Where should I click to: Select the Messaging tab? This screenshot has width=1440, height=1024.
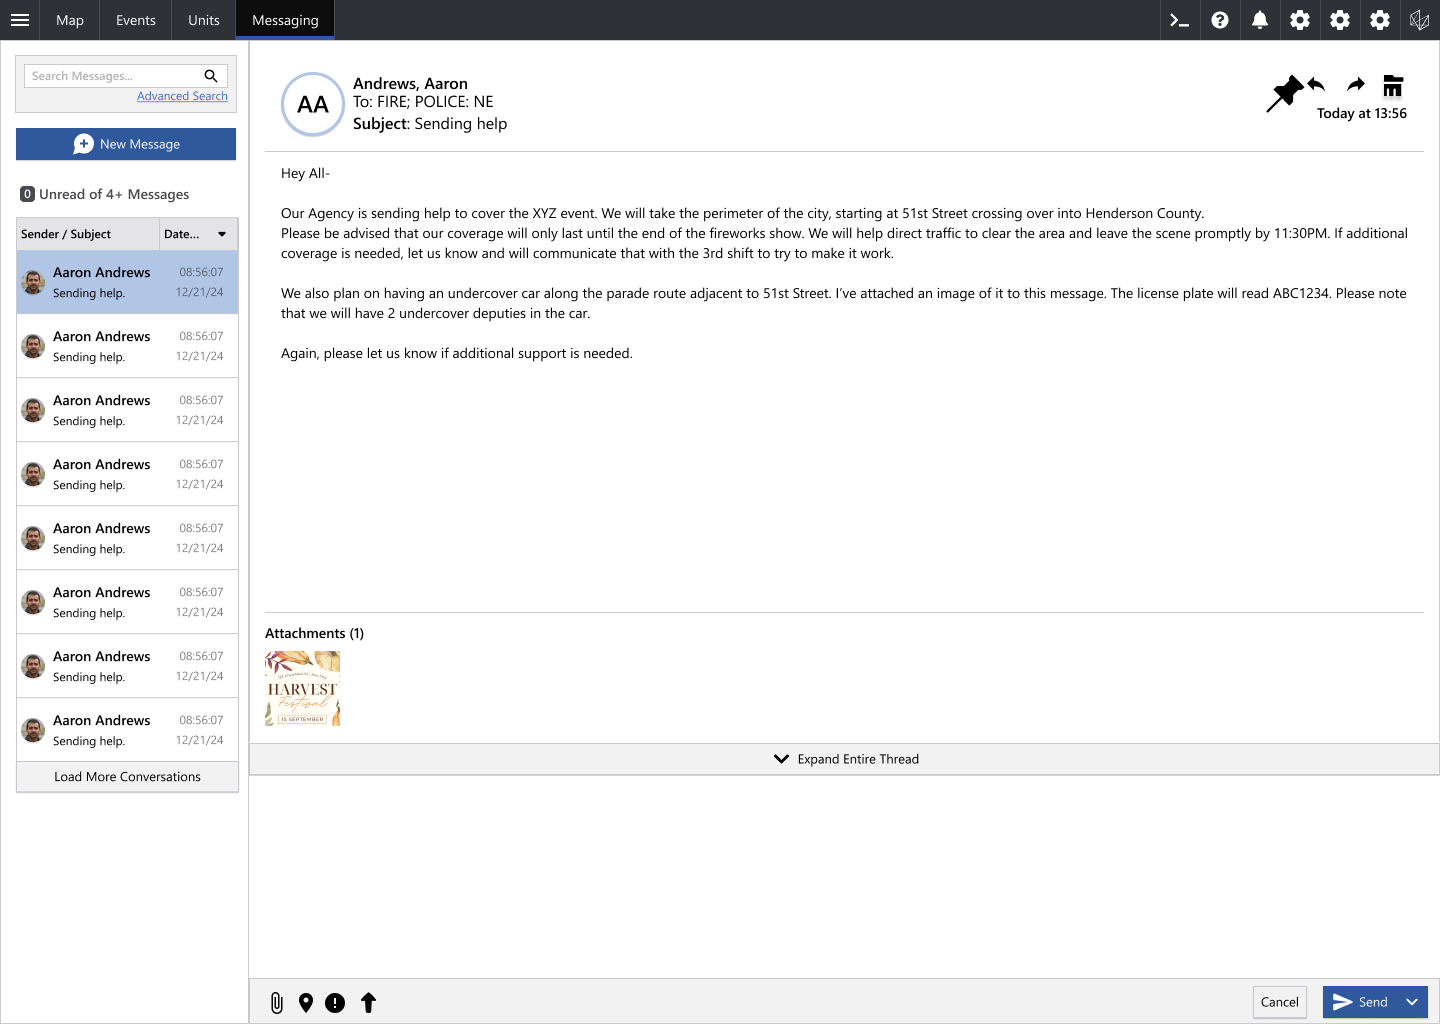click(285, 20)
